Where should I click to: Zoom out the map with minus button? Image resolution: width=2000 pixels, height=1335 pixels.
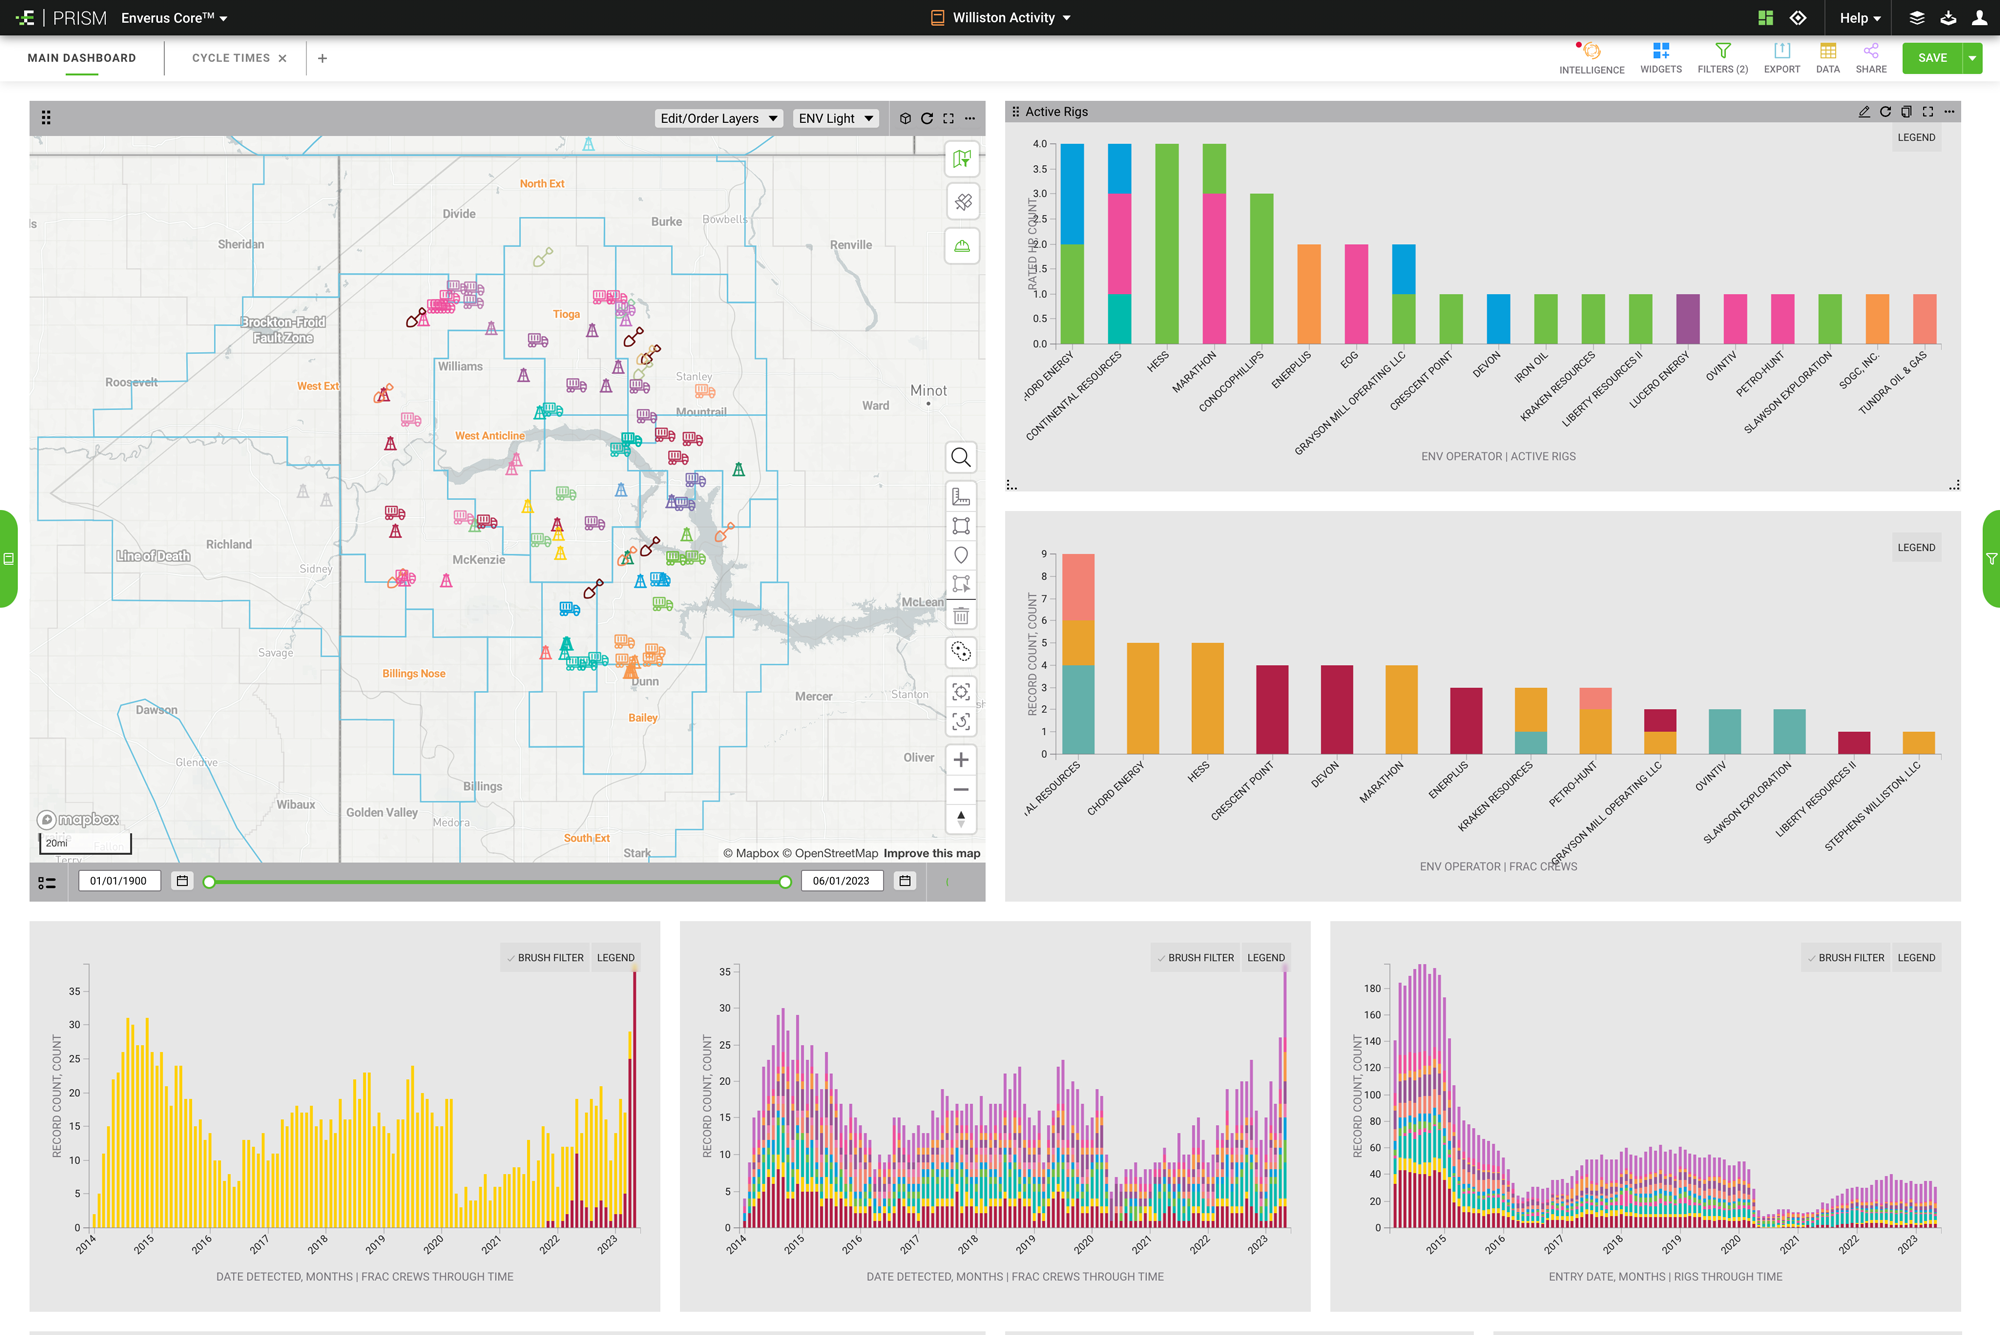point(961,790)
